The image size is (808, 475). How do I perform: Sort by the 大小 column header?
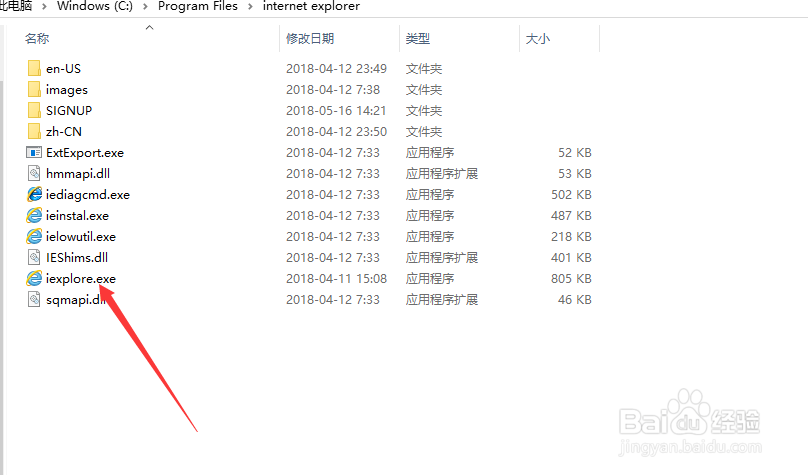537,39
